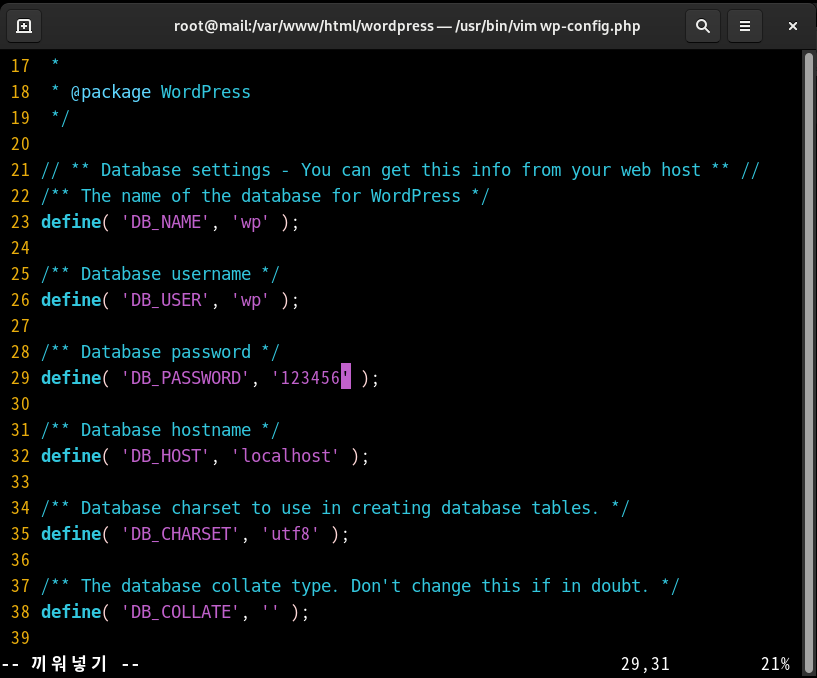The width and height of the screenshot is (817, 678).
Task: Click the highlighted cursor block on line 29
Action: 346,377
